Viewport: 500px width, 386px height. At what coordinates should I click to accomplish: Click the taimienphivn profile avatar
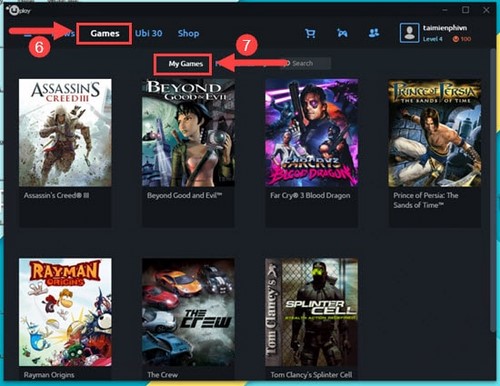pos(409,33)
